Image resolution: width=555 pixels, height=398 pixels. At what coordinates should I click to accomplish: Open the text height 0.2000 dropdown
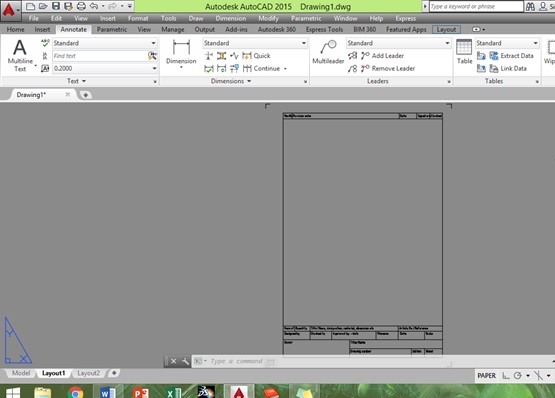coord(154,68)
